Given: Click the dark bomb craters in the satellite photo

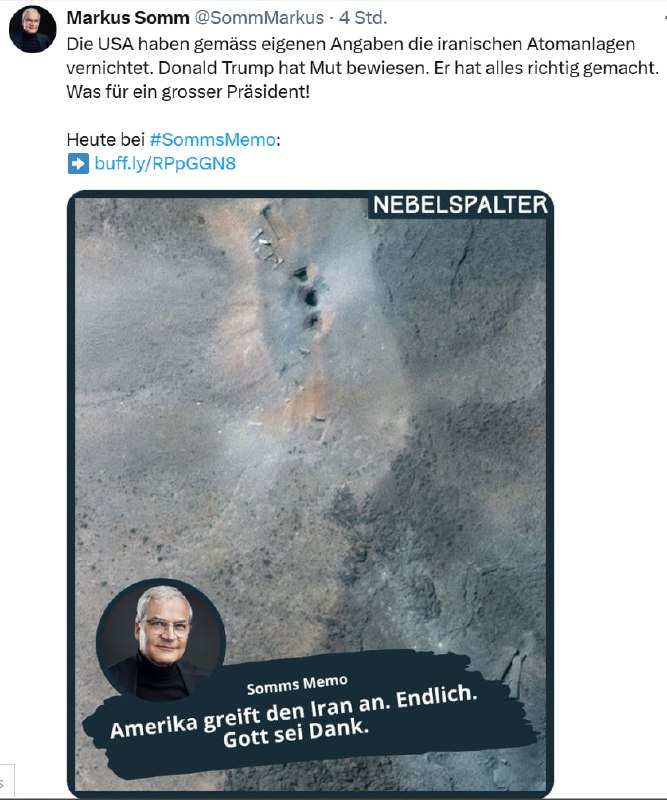Looking at the screenshot, I should click(308, 297).
